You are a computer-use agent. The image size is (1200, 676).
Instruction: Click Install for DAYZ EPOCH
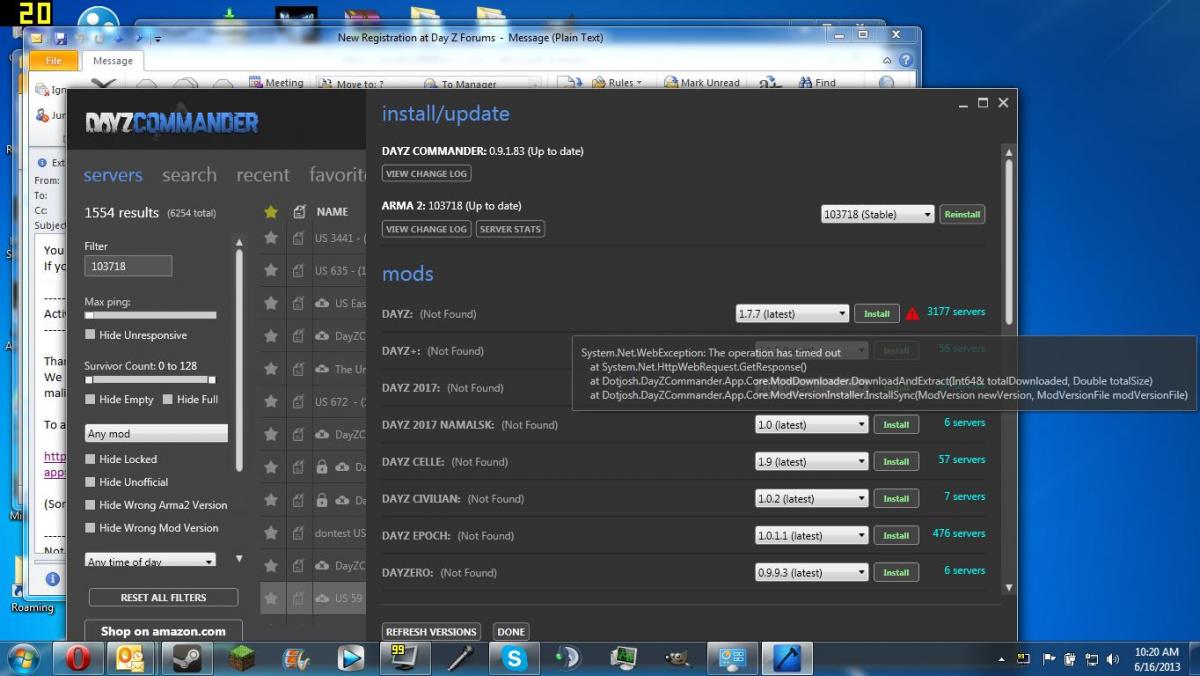tap(896, 535)
